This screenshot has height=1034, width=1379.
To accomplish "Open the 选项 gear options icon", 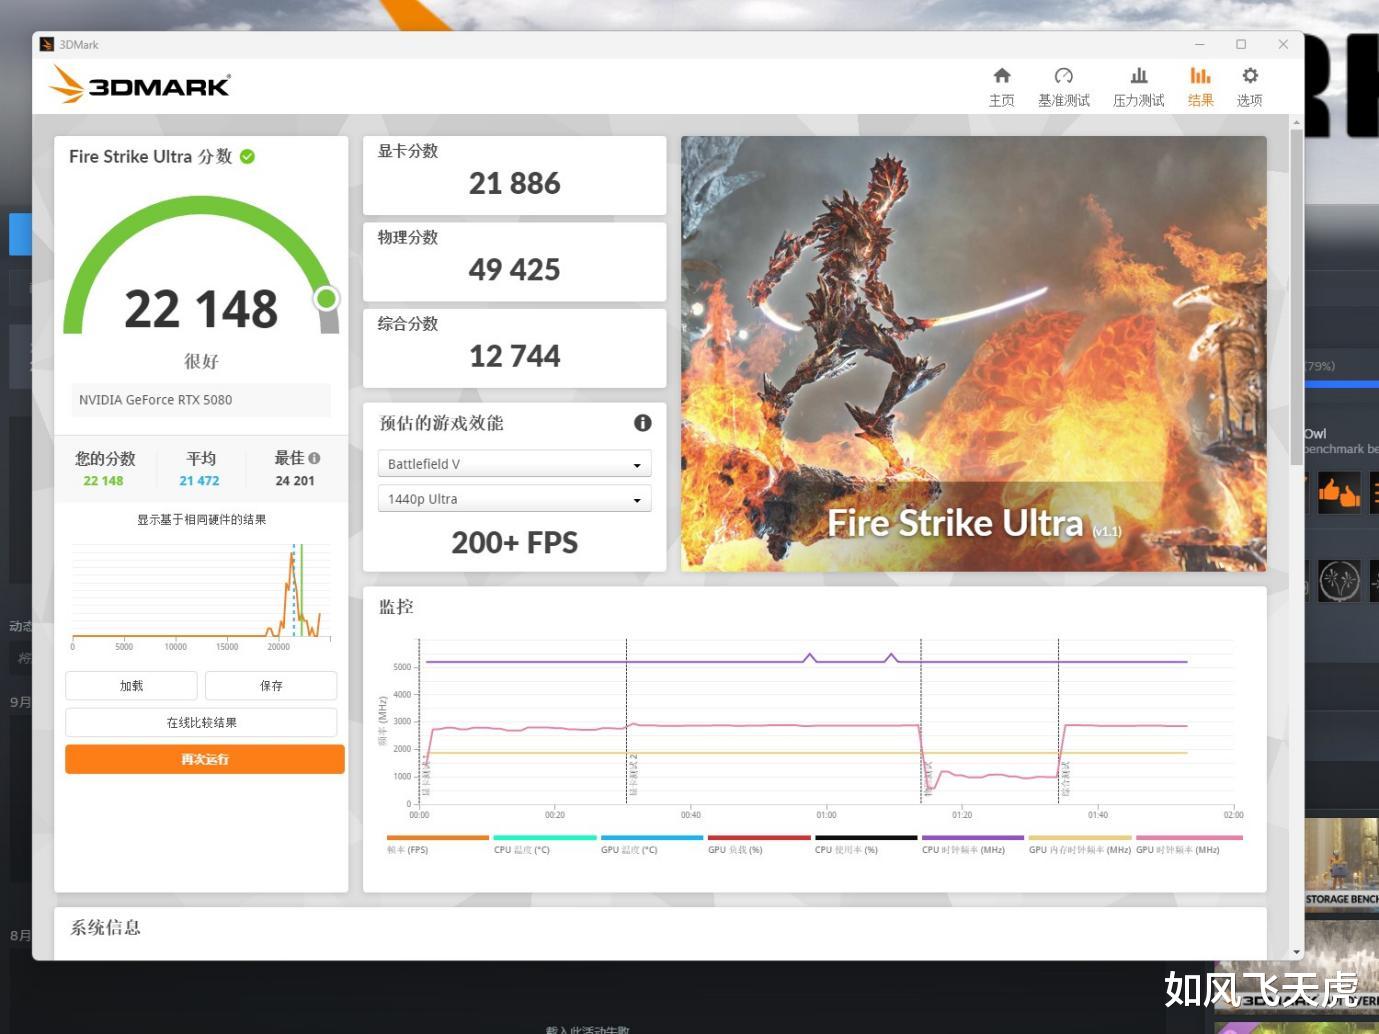I will 1250,75.
